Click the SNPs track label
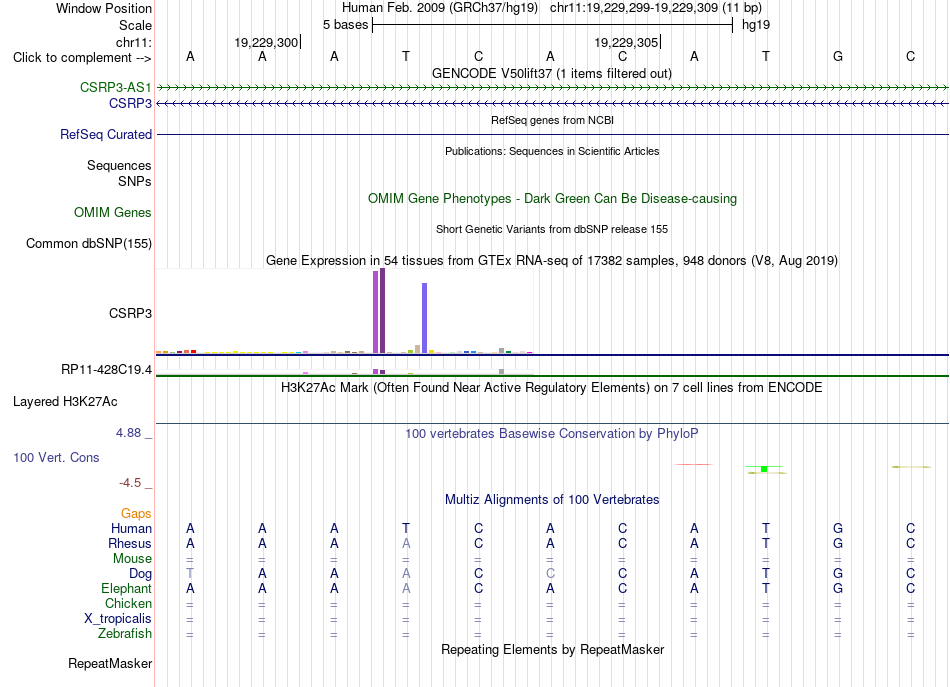950x687 pixels. click(135, 181)
